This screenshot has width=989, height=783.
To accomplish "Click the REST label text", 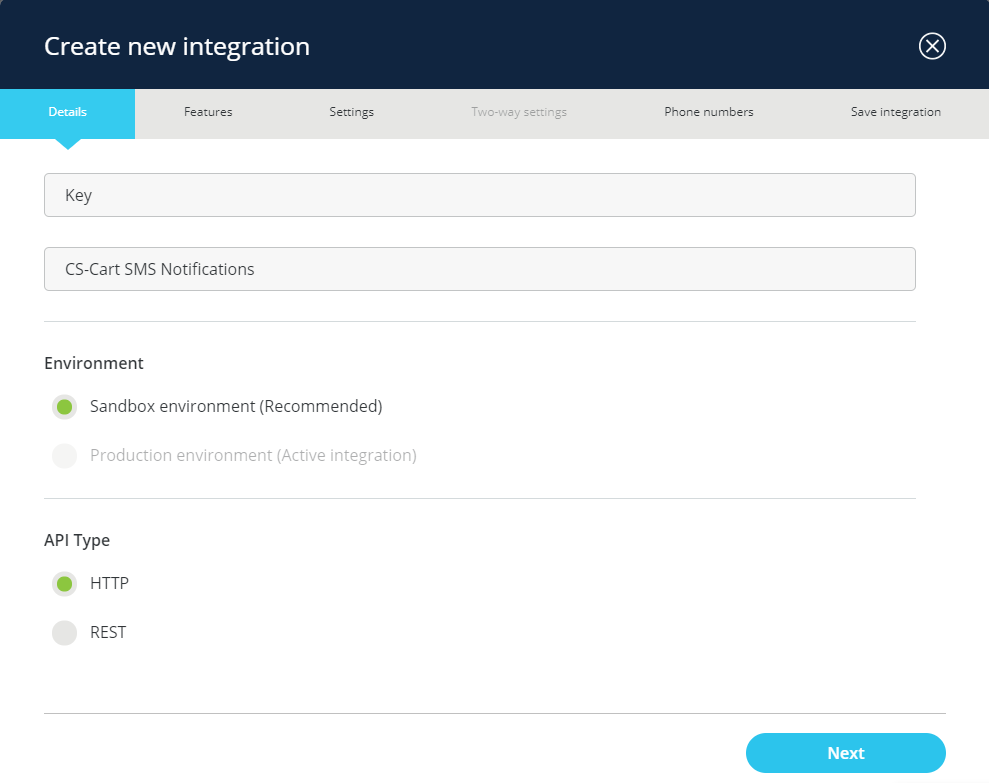I will (x=108, y=633).
